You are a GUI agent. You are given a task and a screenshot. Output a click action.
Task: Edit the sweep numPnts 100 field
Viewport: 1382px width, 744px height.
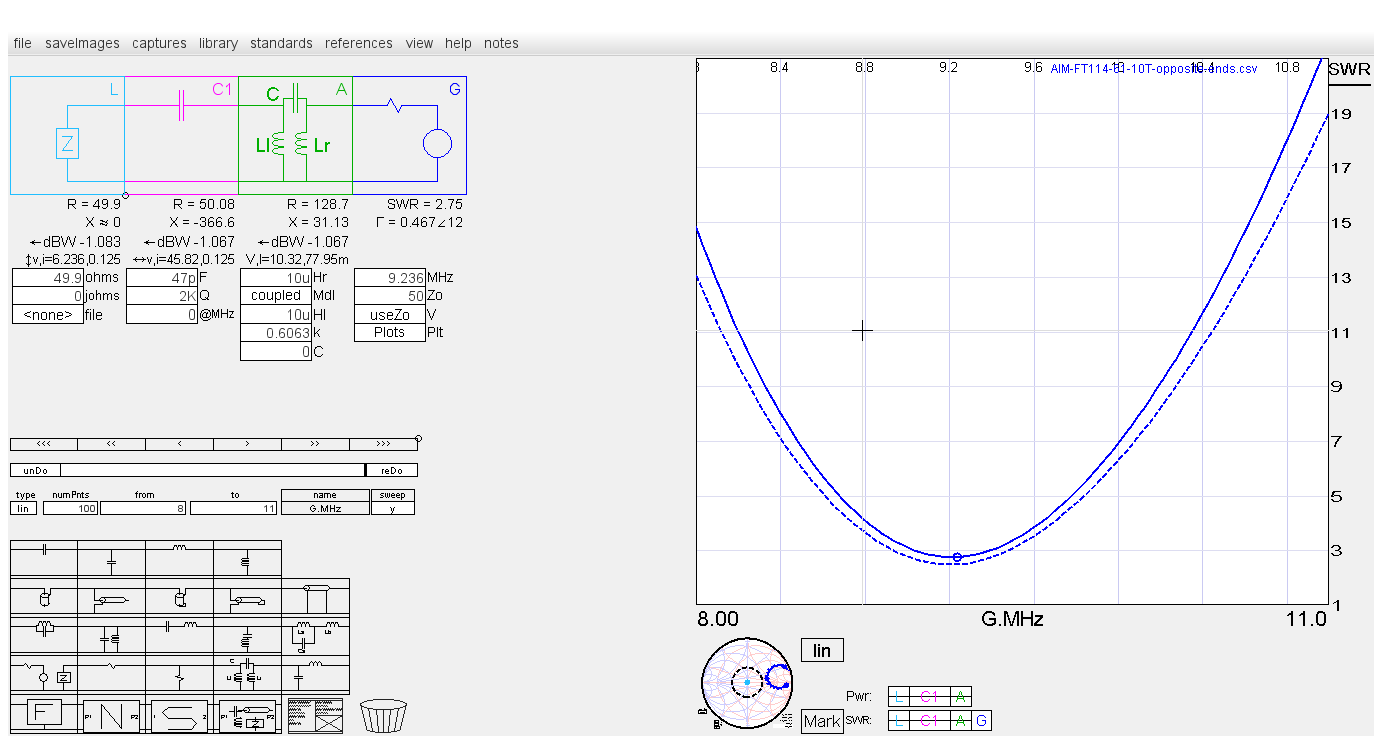coord(70,508)
